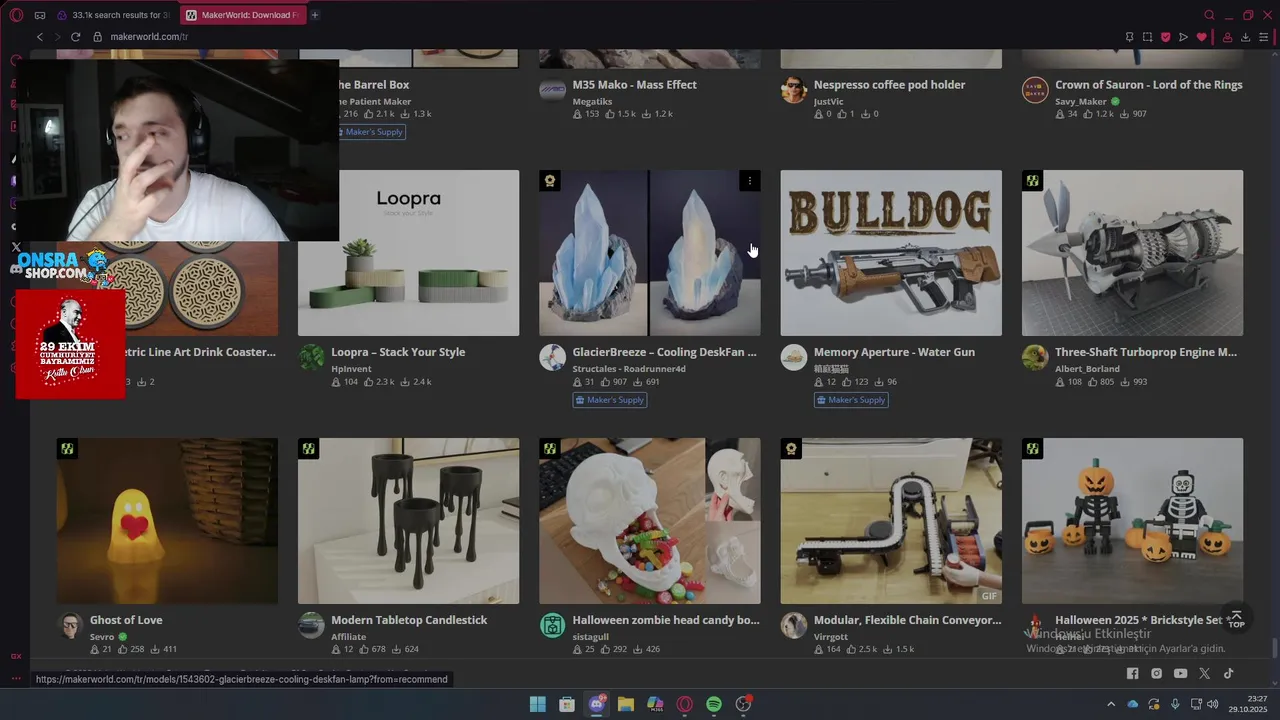Open the Bulldog water gun thumbnail

(x=891, y=253)
